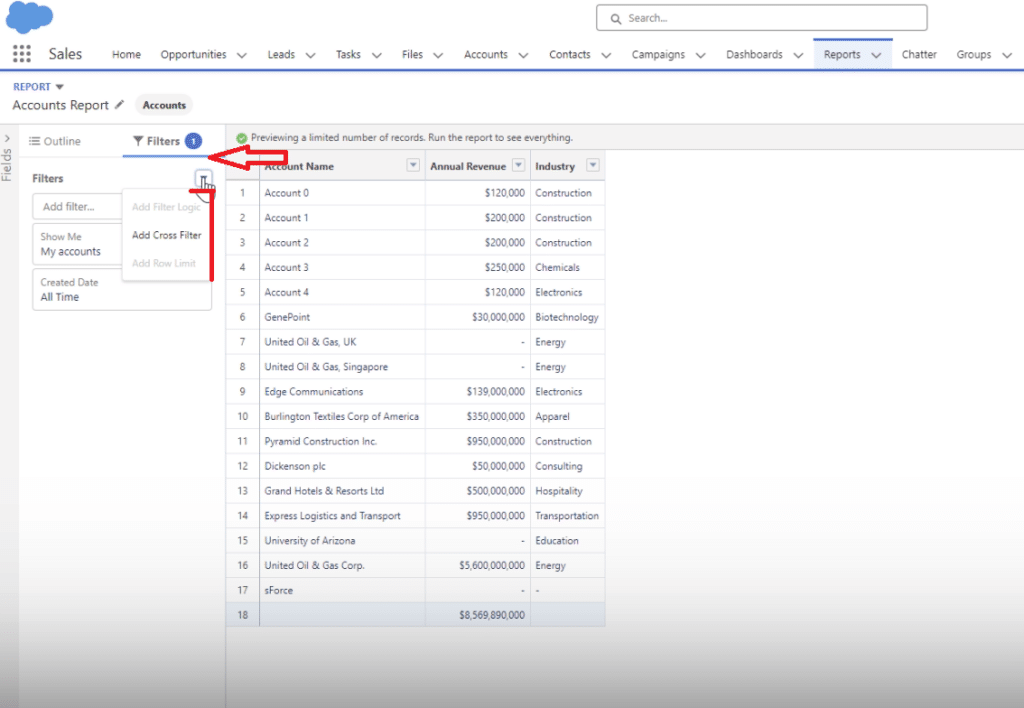This screenshot has height=708, width=1024.
Task: Select Grand Hotels & Resorts Ltd cell
Action: click(x=342, y=491)
